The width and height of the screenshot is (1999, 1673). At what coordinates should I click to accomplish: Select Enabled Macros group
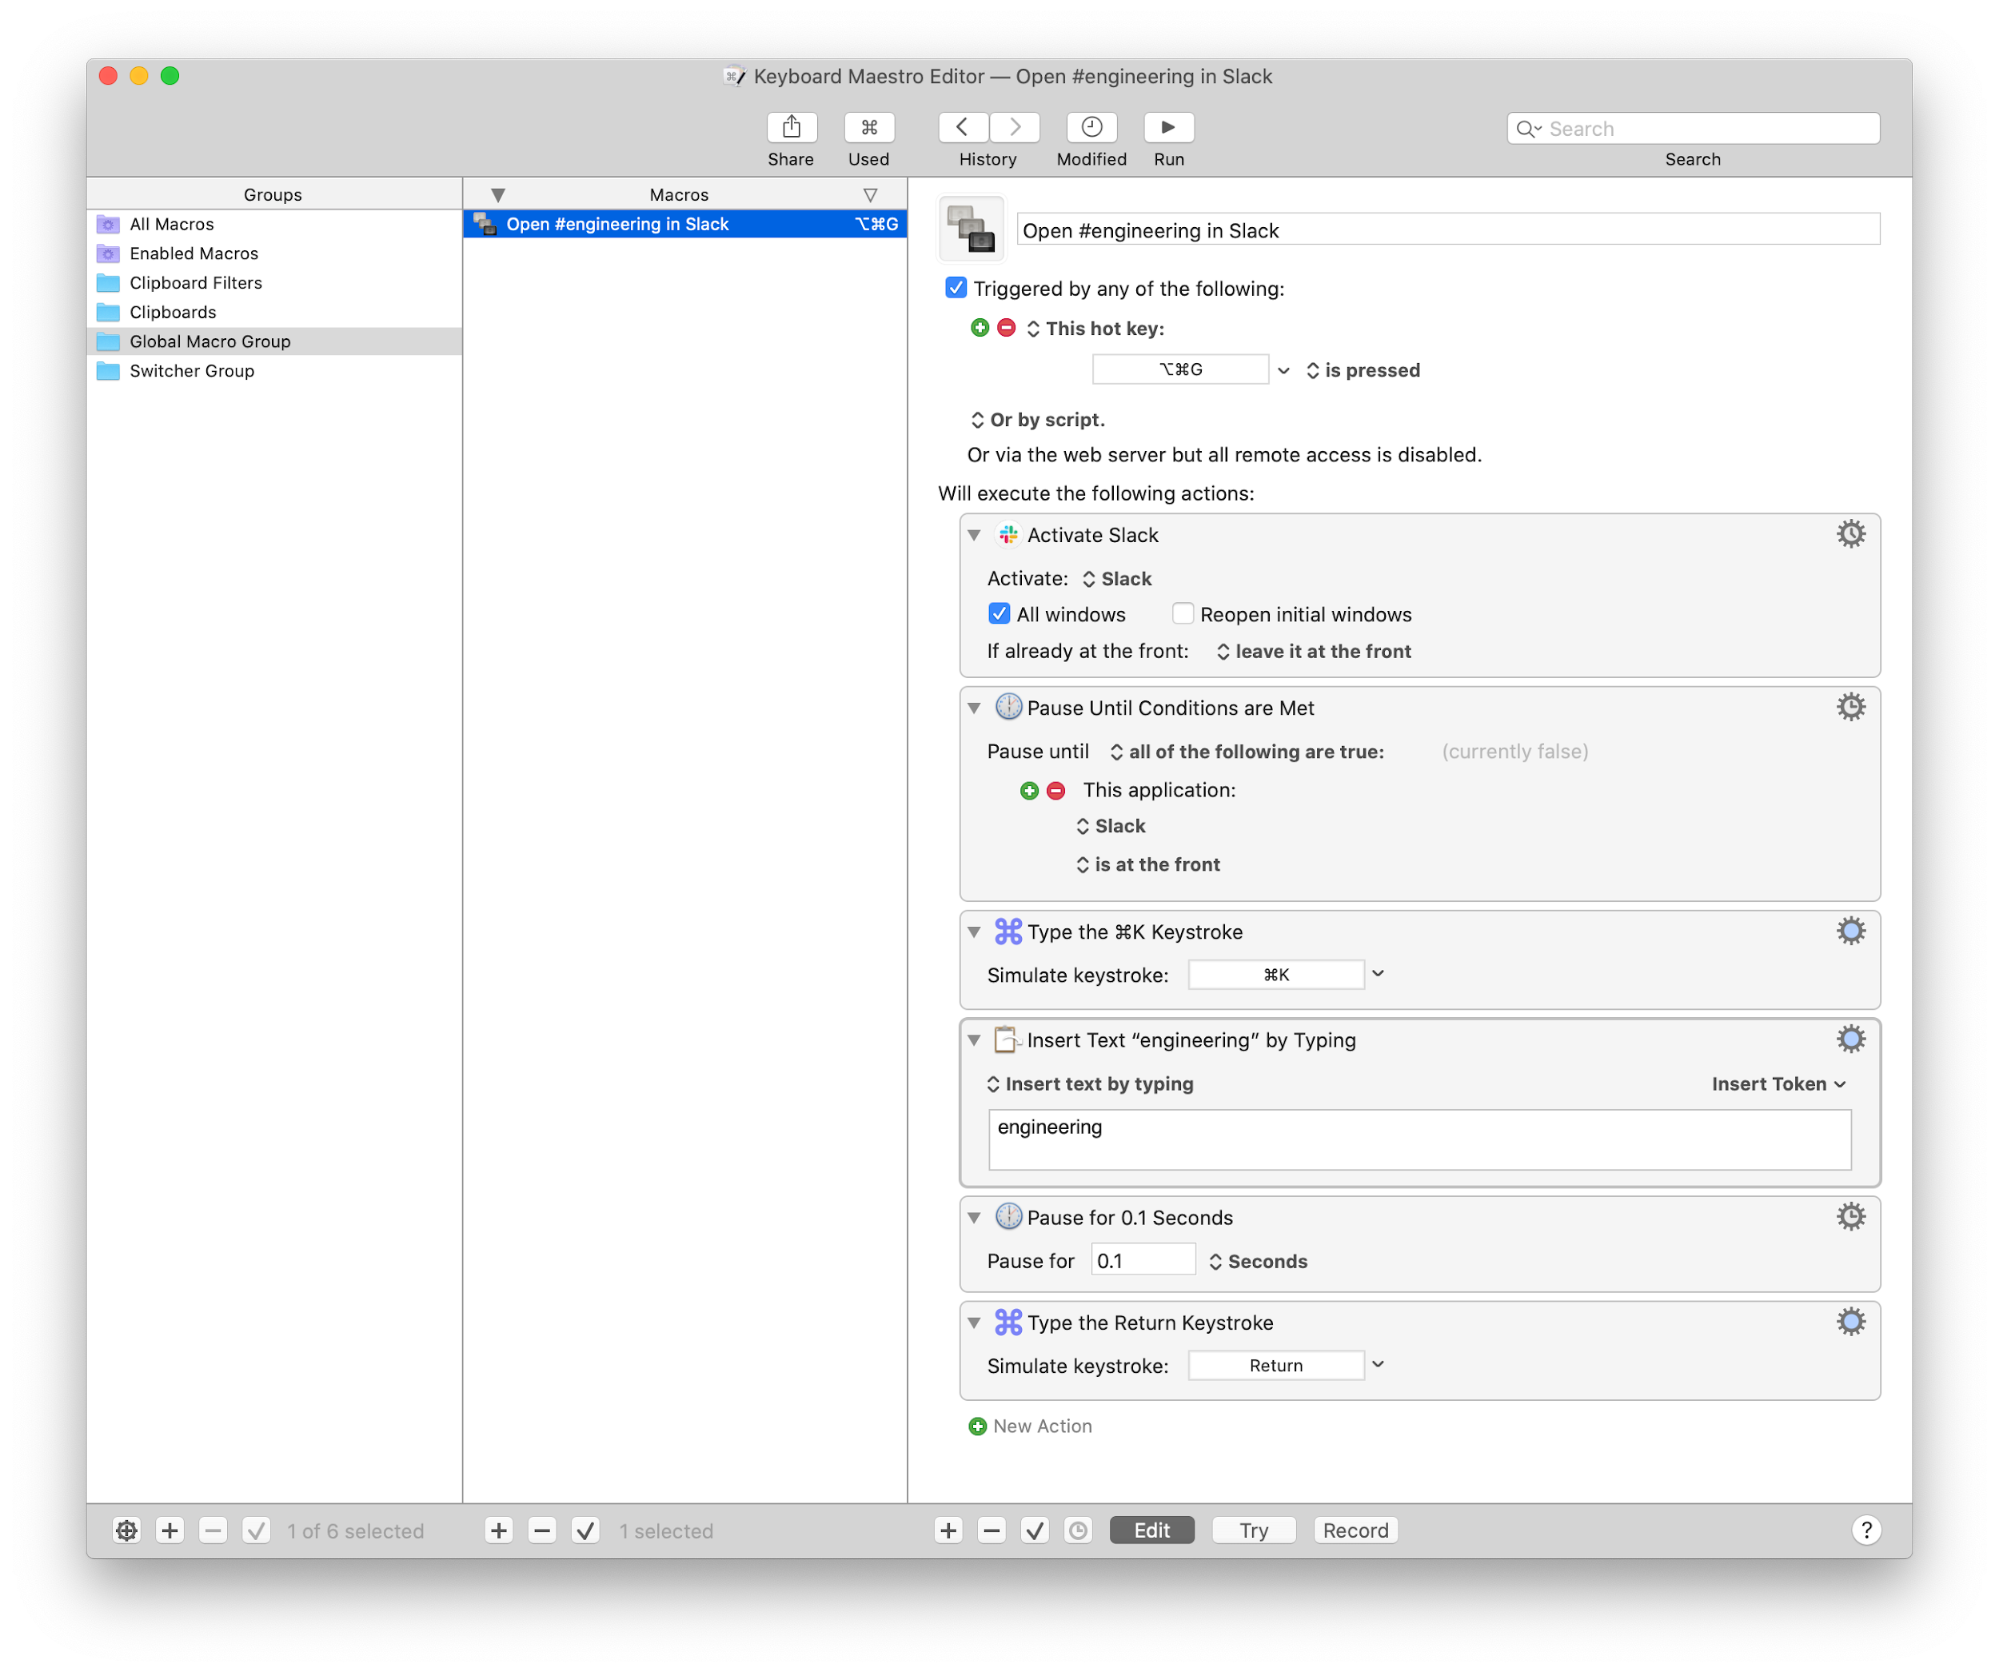coord(274,253)
